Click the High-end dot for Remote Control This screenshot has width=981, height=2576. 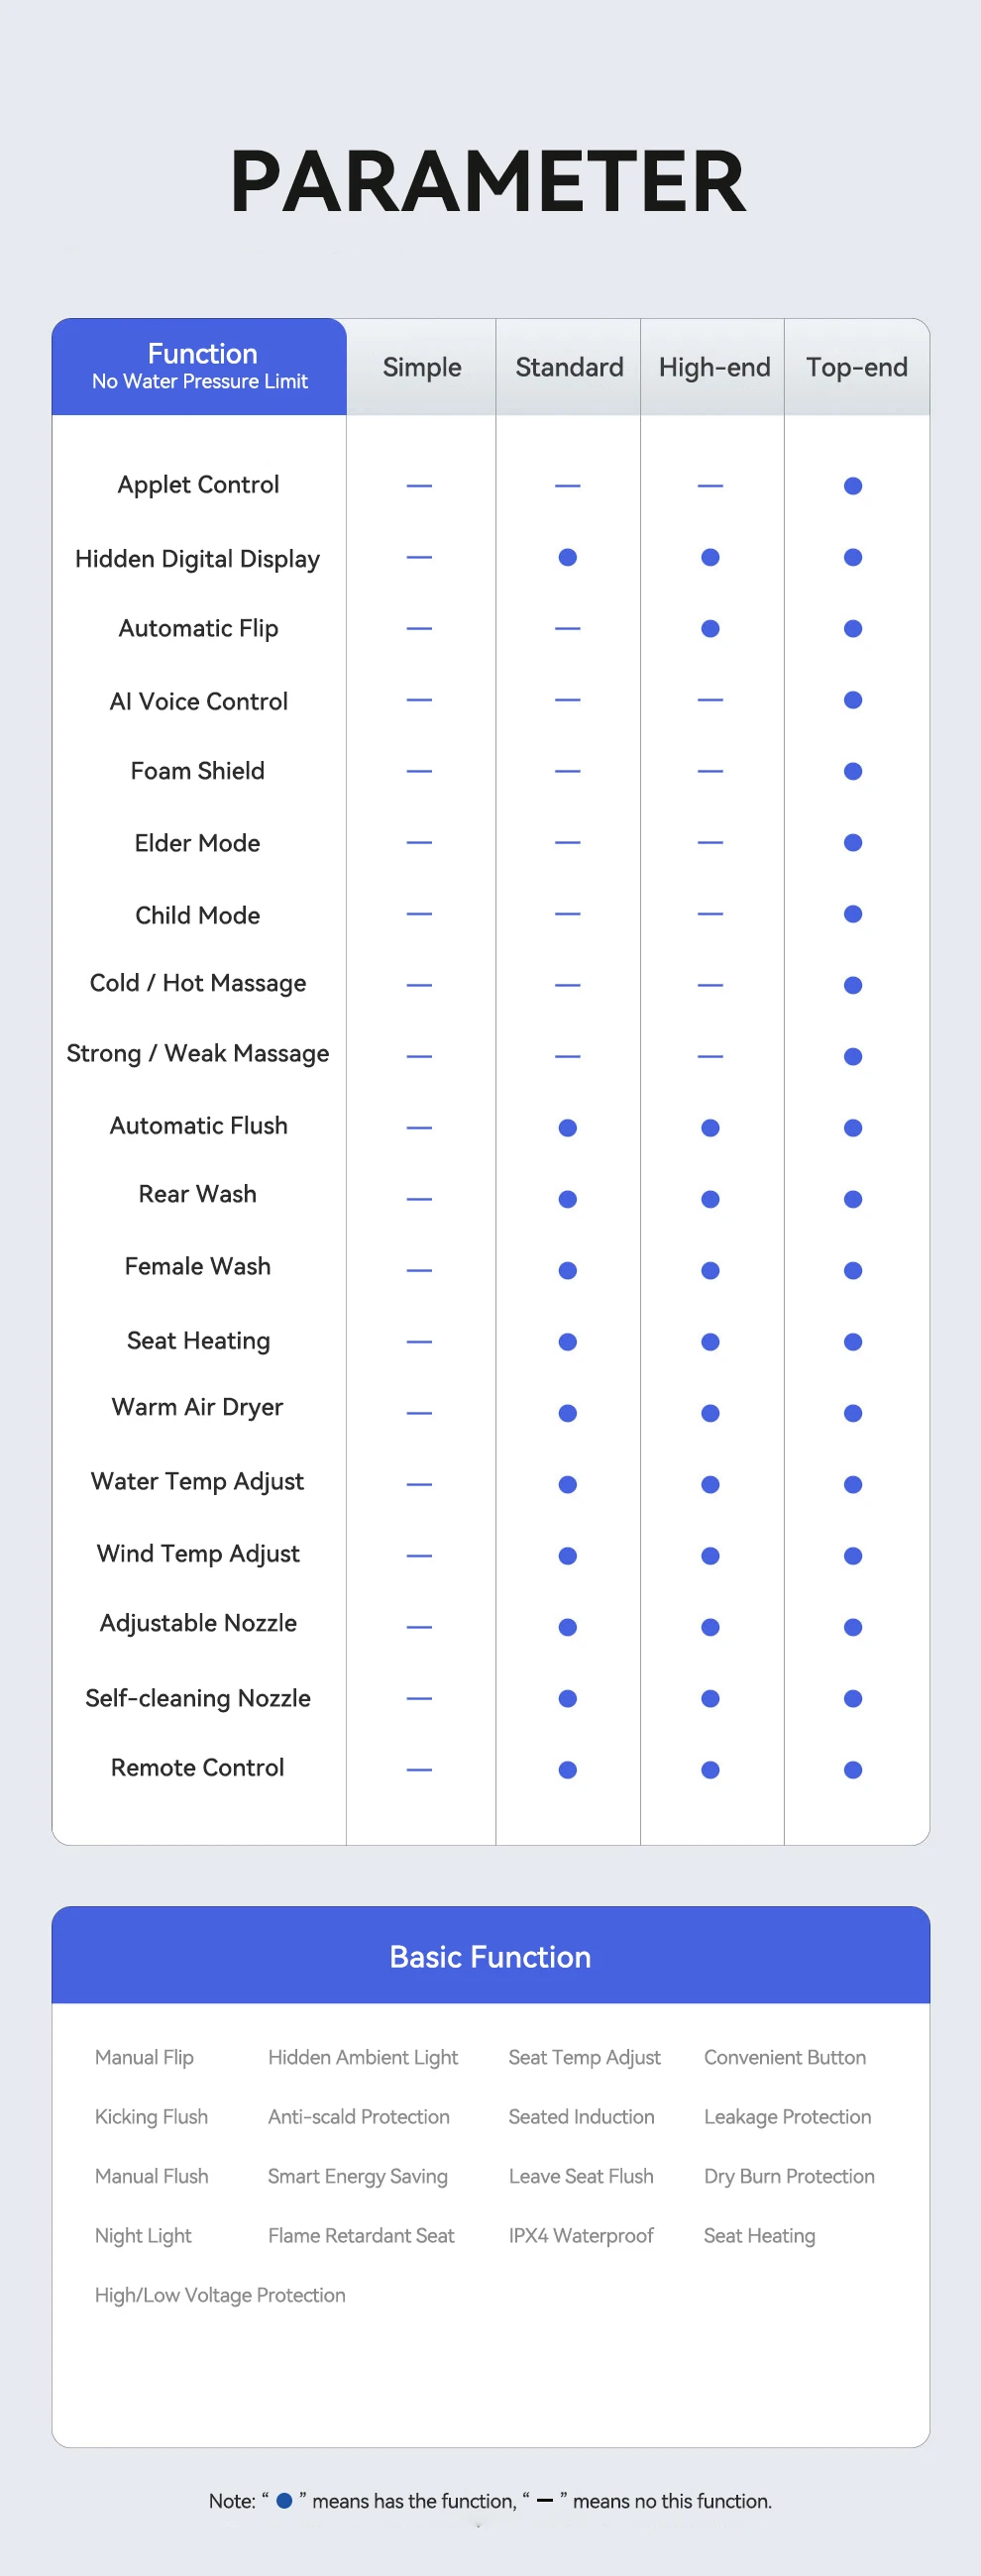tap(710, 1770)
